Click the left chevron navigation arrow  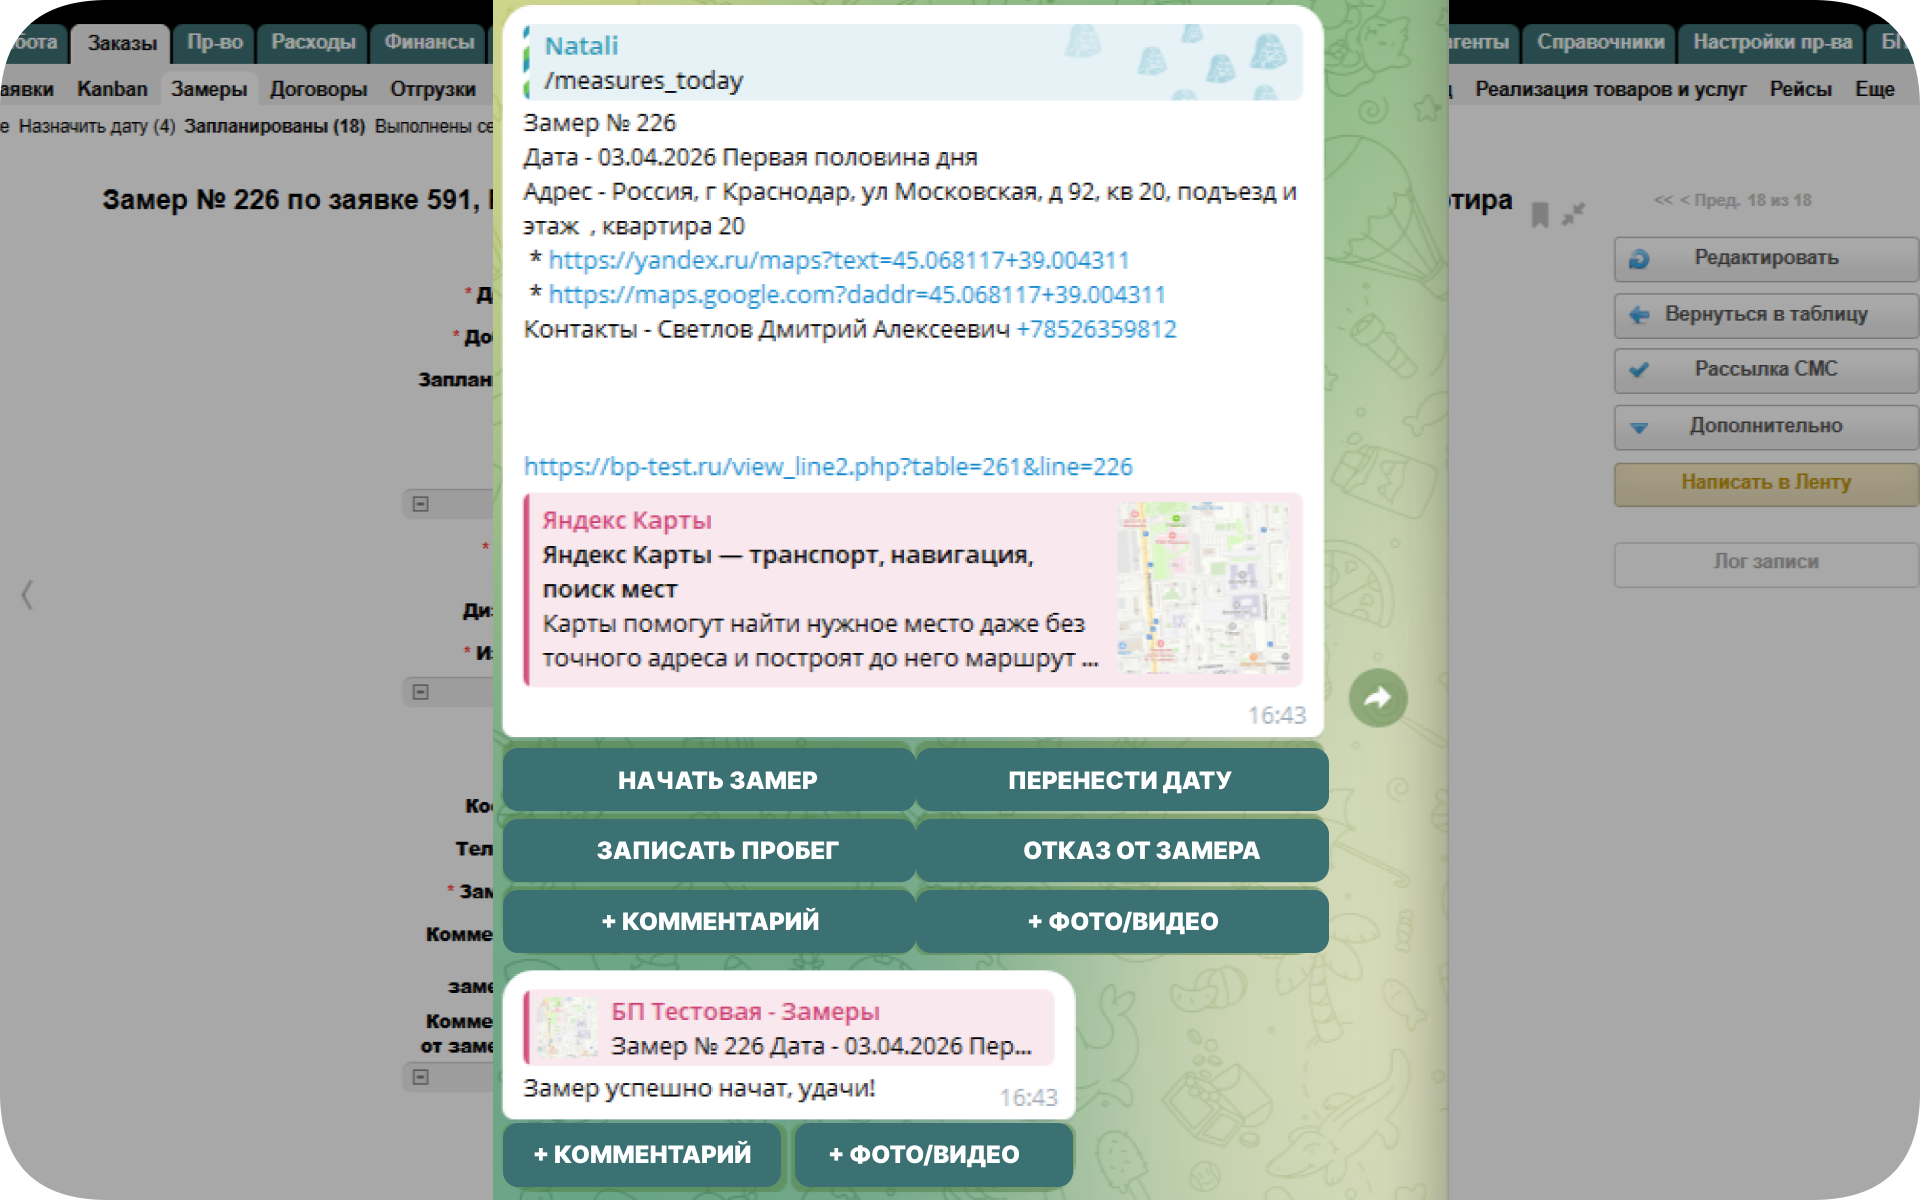point(27,595)
